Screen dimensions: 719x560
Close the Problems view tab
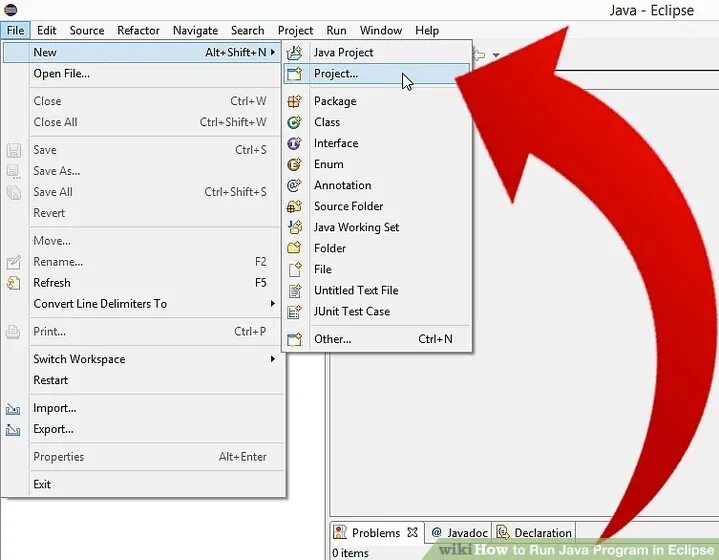click(x=413, y=532)
